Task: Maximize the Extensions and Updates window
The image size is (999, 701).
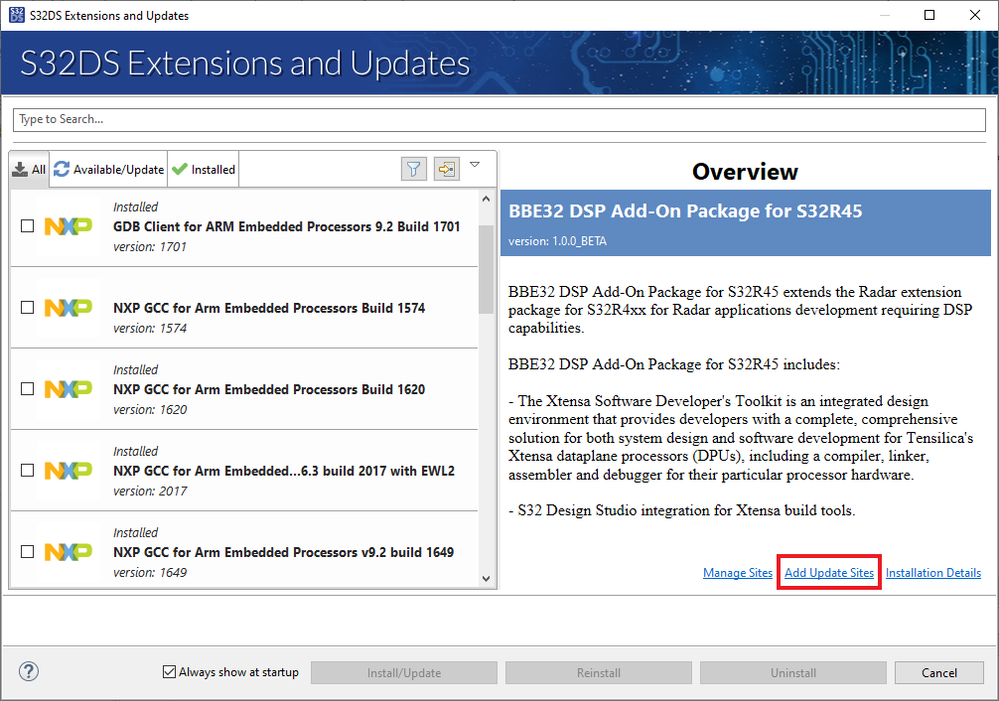Action: point(930,15)
